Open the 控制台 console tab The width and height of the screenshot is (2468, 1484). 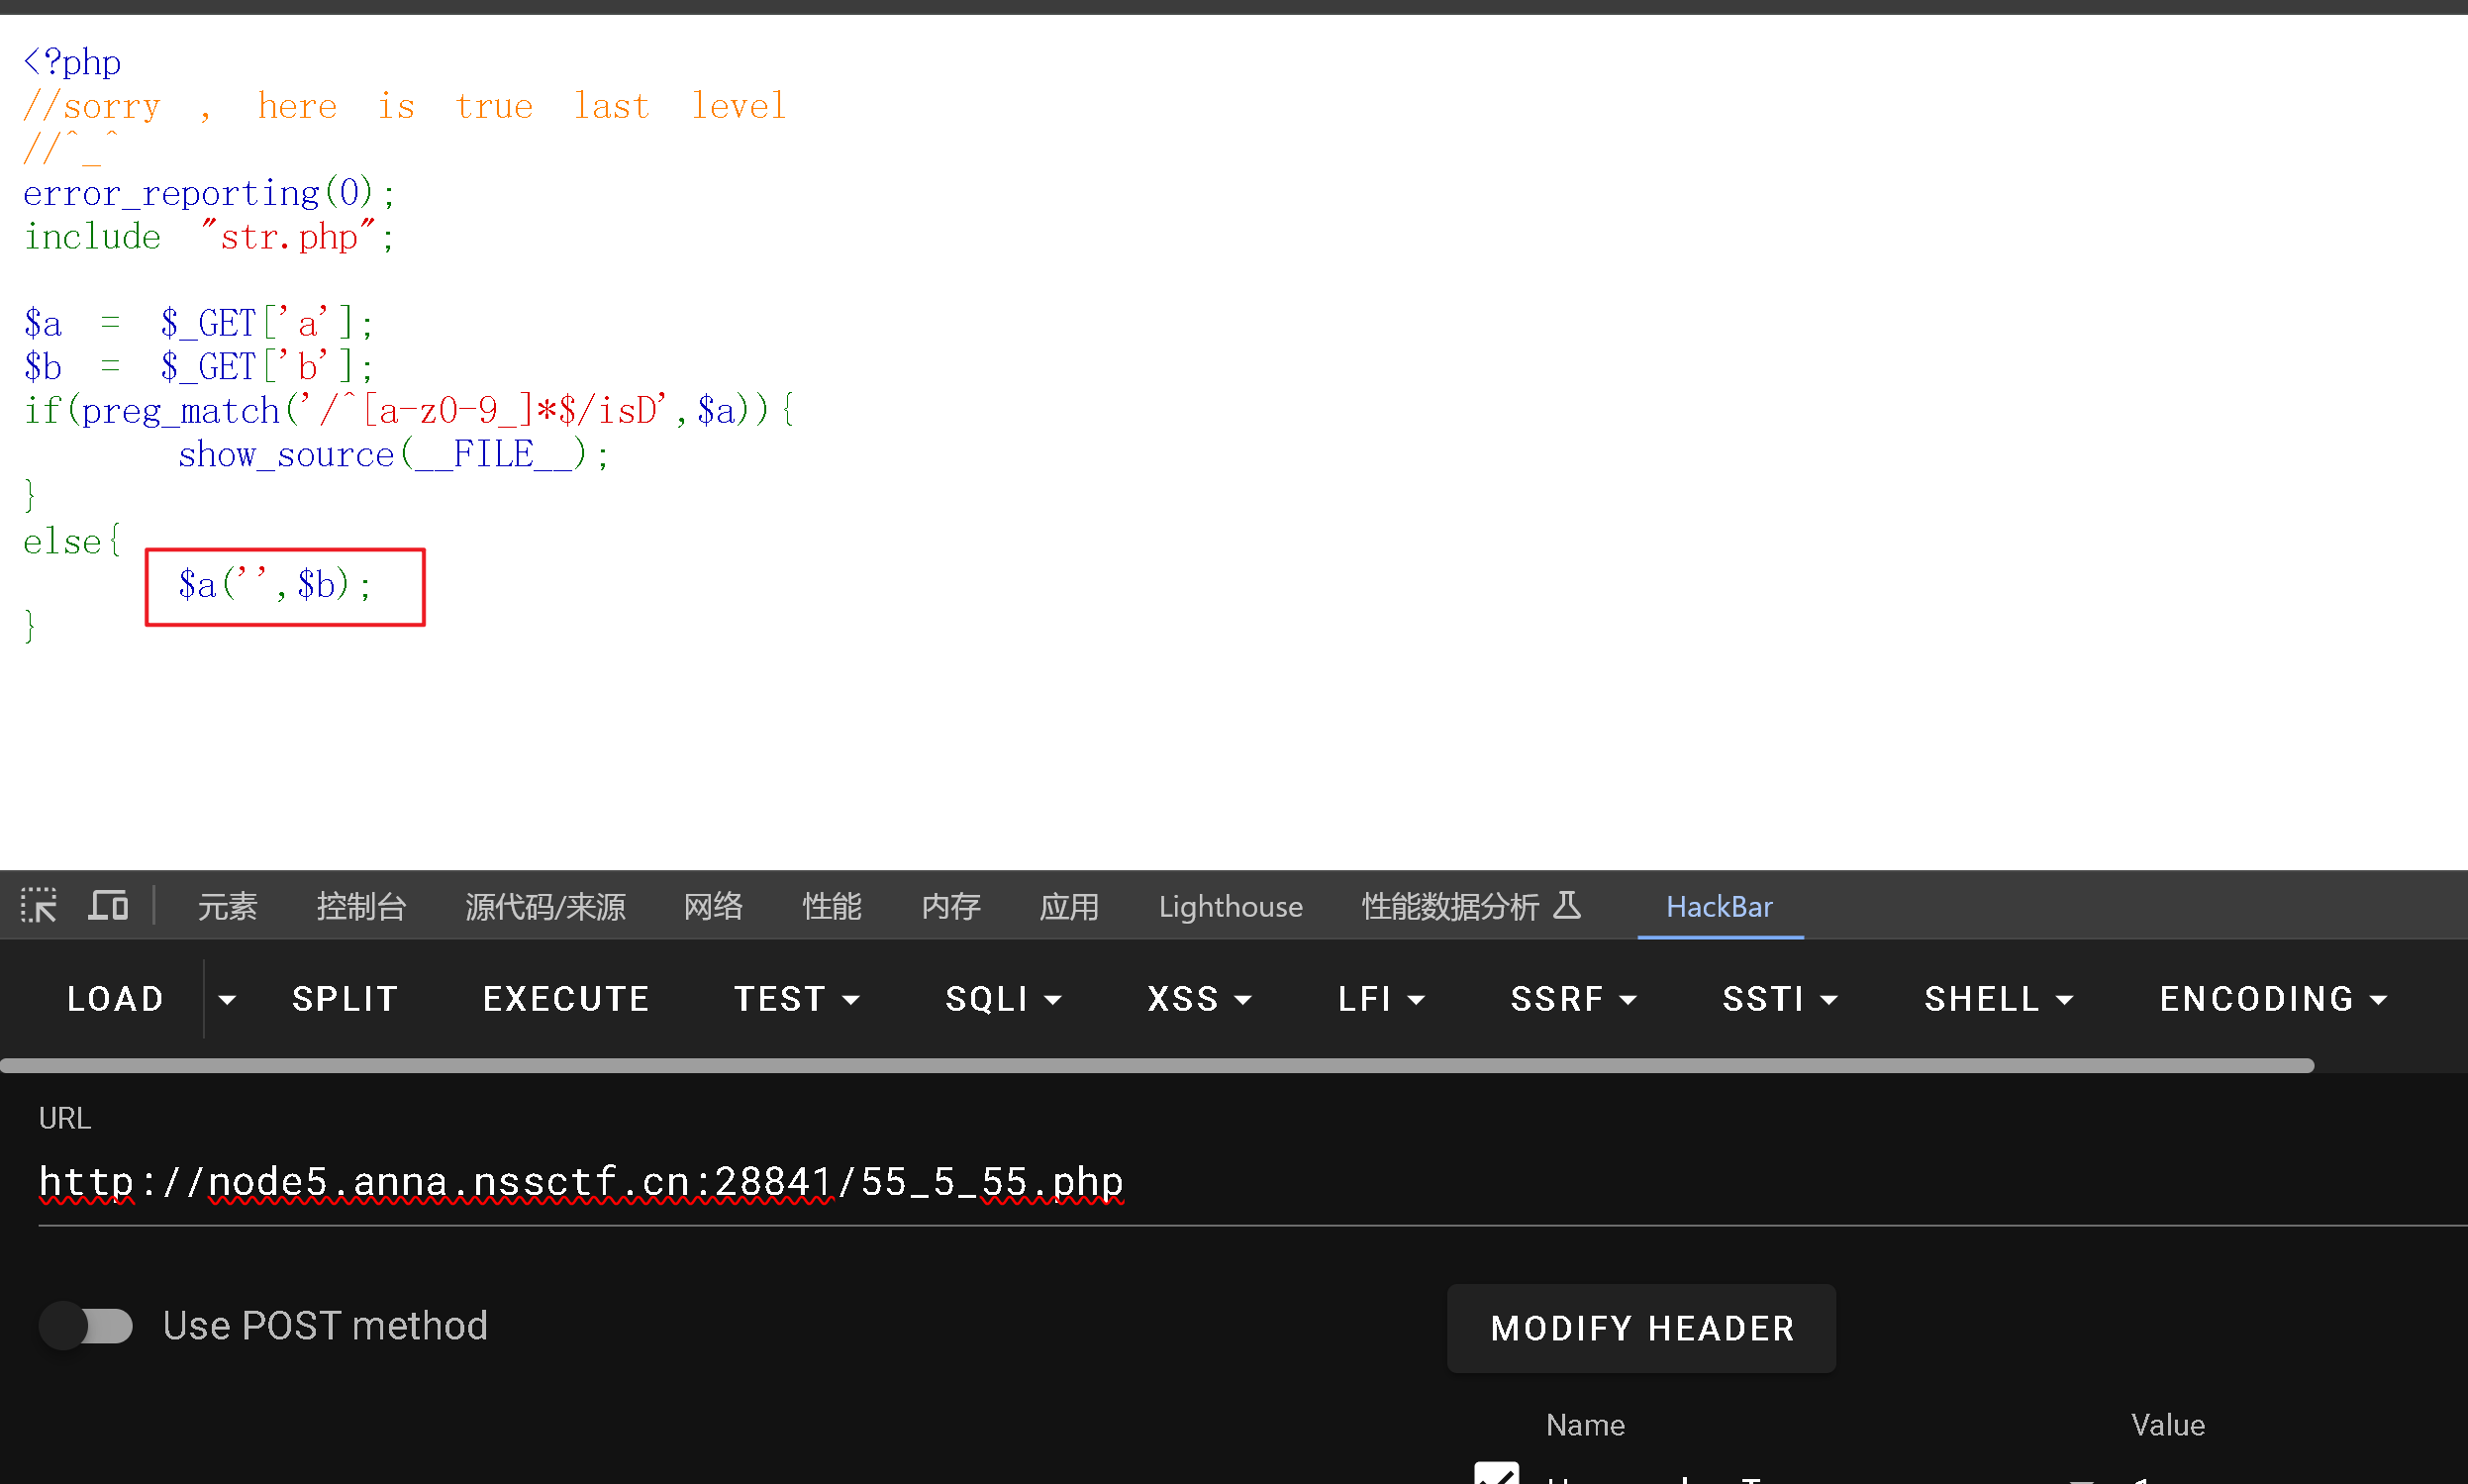point(361,906)
